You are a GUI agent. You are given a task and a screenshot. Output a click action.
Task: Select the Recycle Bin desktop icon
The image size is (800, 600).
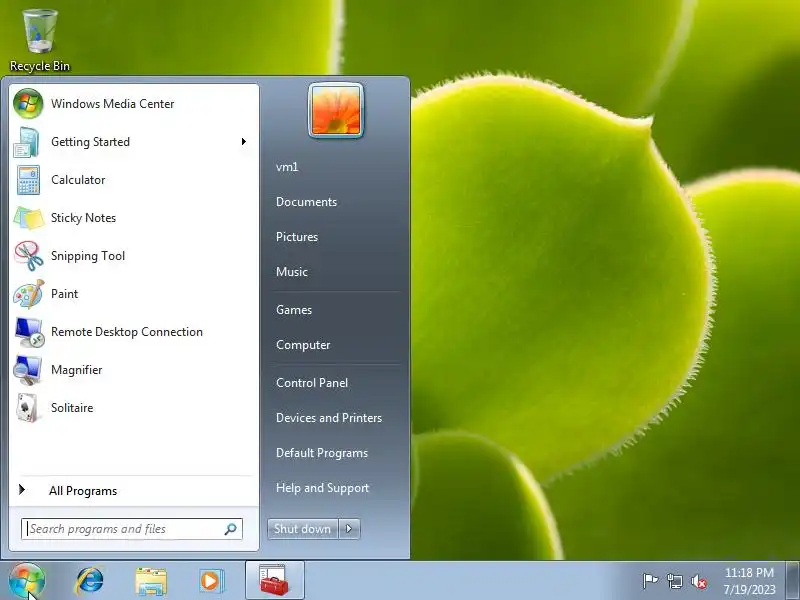coord(40,40)
